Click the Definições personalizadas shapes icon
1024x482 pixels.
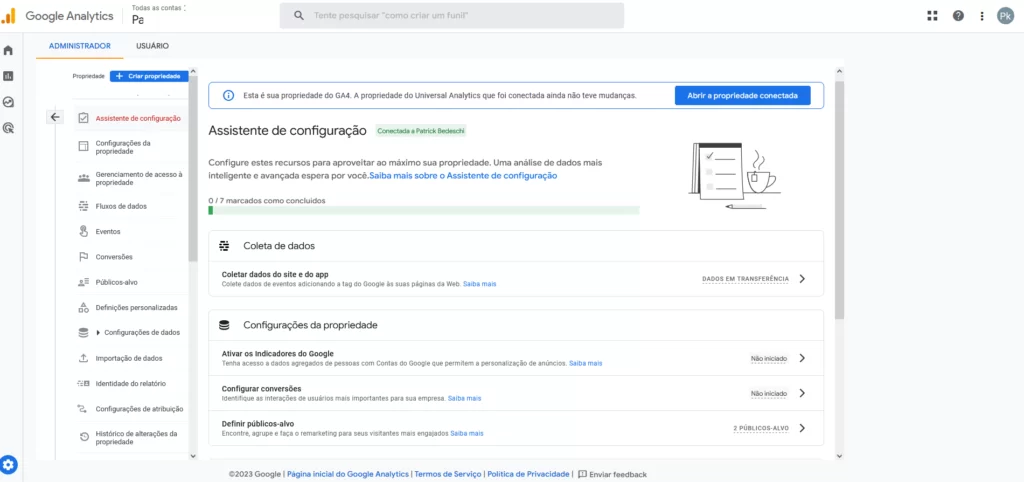click(83, 307)
